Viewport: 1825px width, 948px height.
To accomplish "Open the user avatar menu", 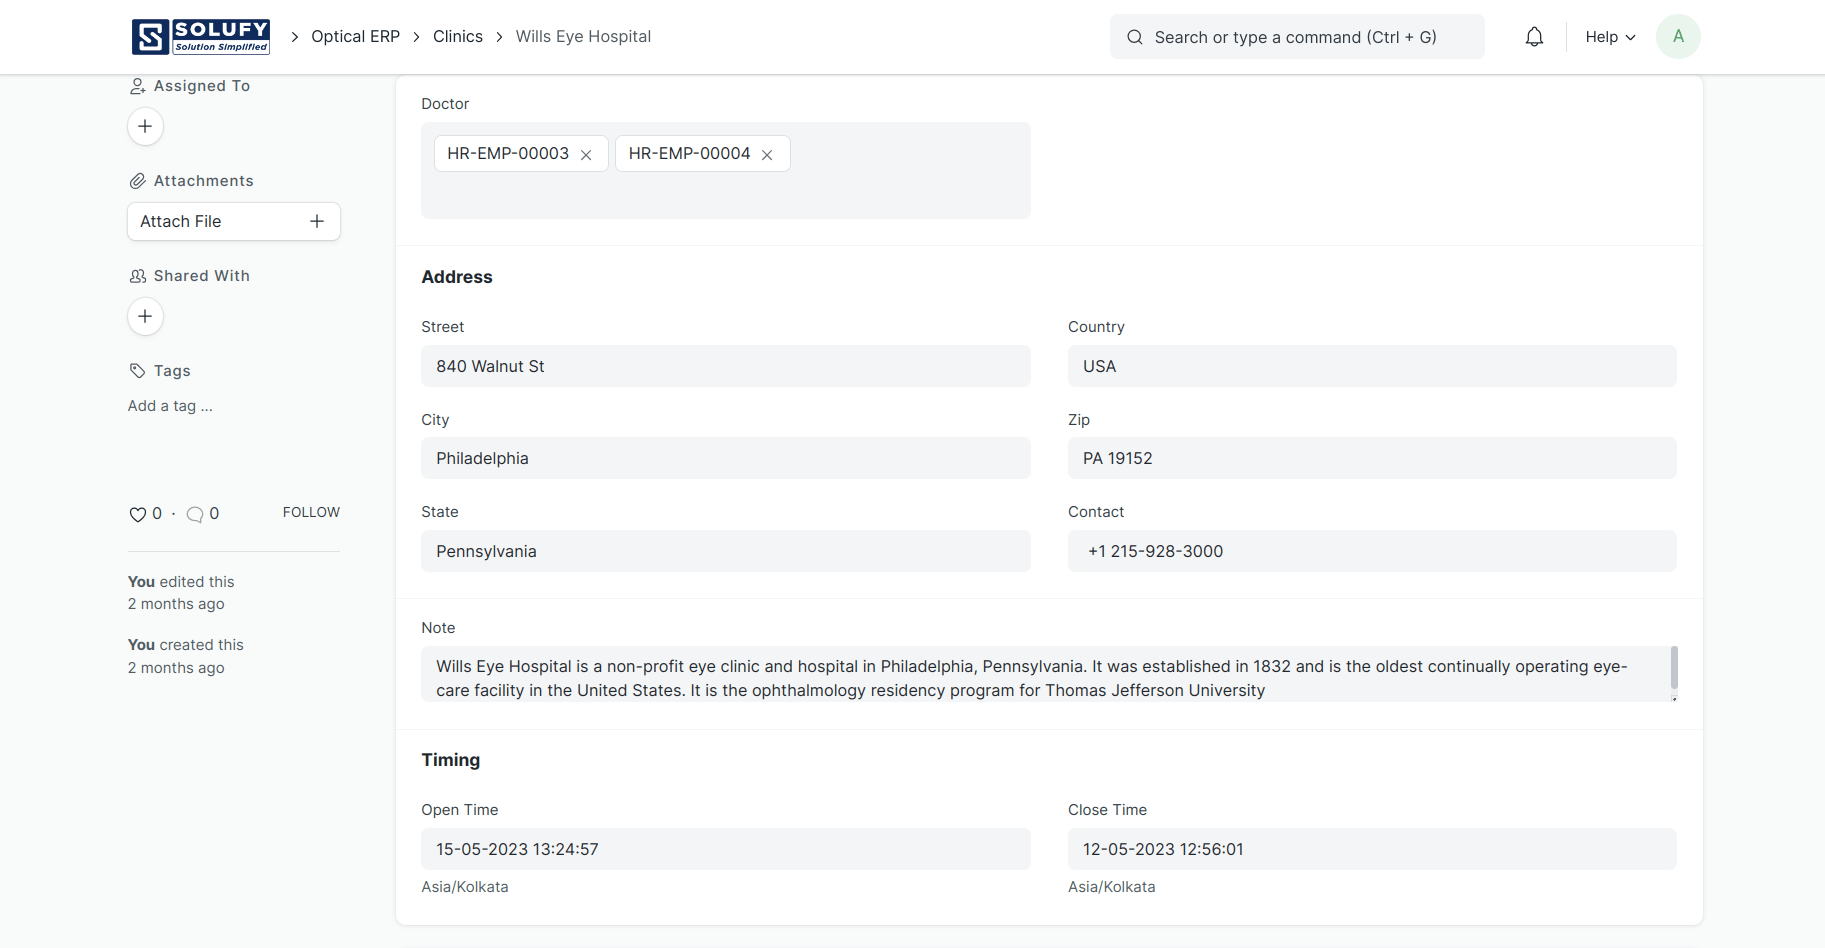I will click(x=1678, y=37).
